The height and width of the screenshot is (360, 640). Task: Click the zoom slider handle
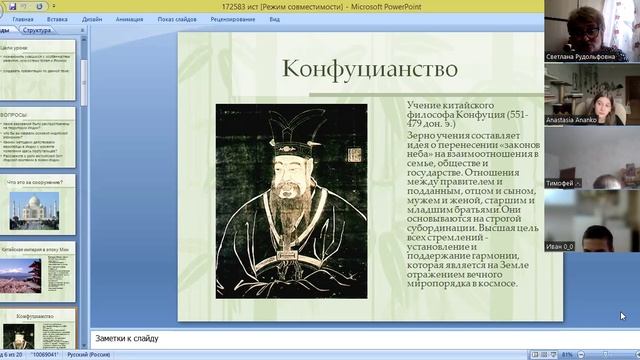pos(605,355)
